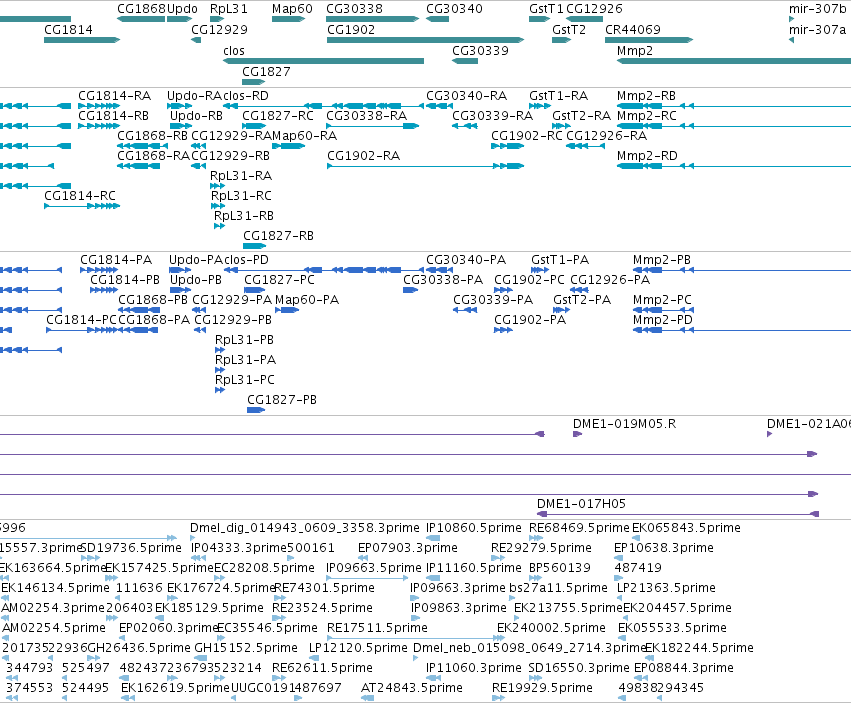Click the IP11060.3prime EST label
This screenshot has width=851, height=703.
[474, 668]
